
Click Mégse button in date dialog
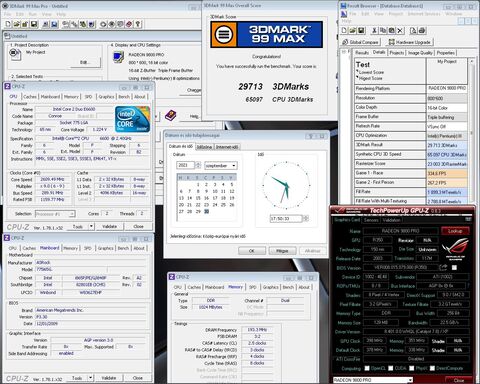[282, 251]
